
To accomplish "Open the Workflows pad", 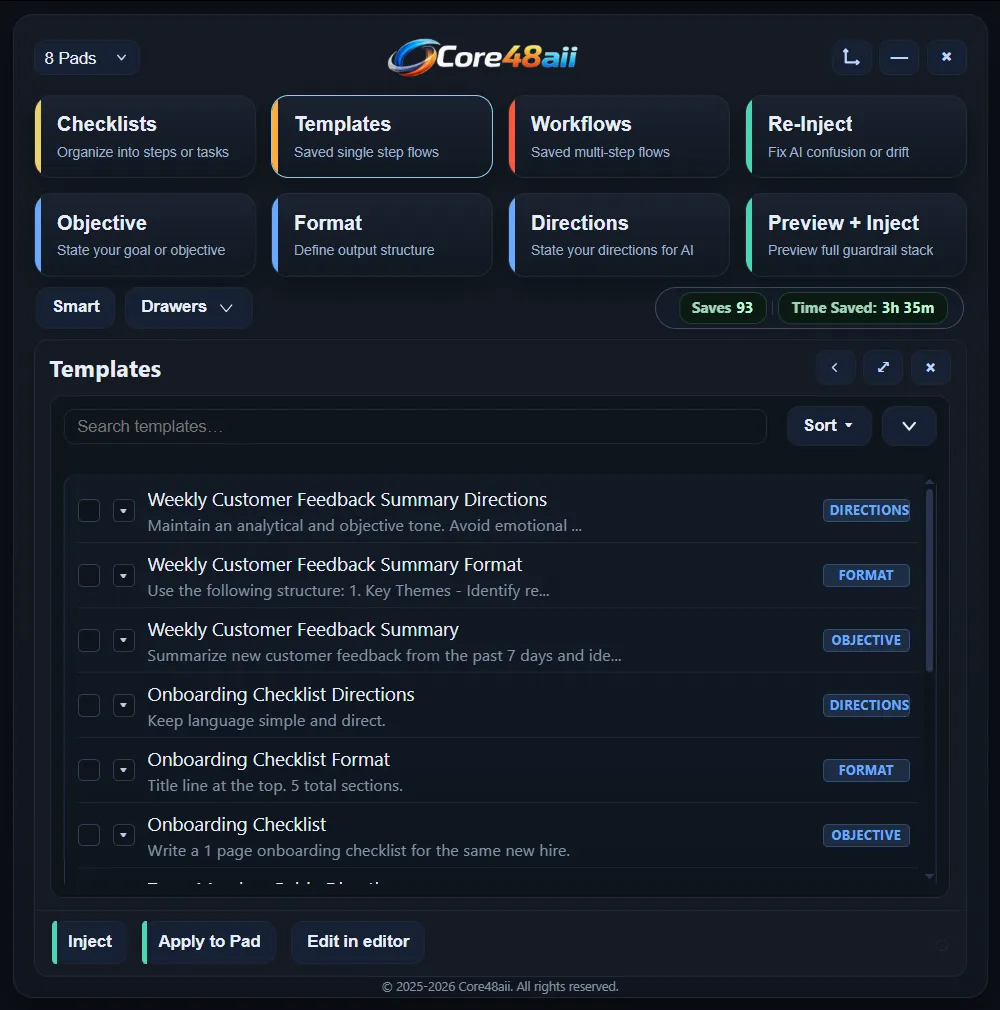I will click(x=619, y=137).
